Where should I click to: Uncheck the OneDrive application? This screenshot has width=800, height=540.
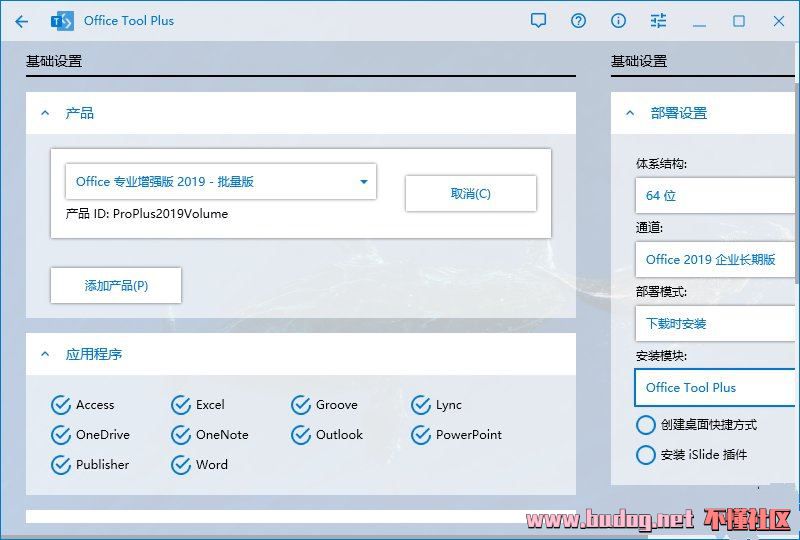click(x=91, y=435)
